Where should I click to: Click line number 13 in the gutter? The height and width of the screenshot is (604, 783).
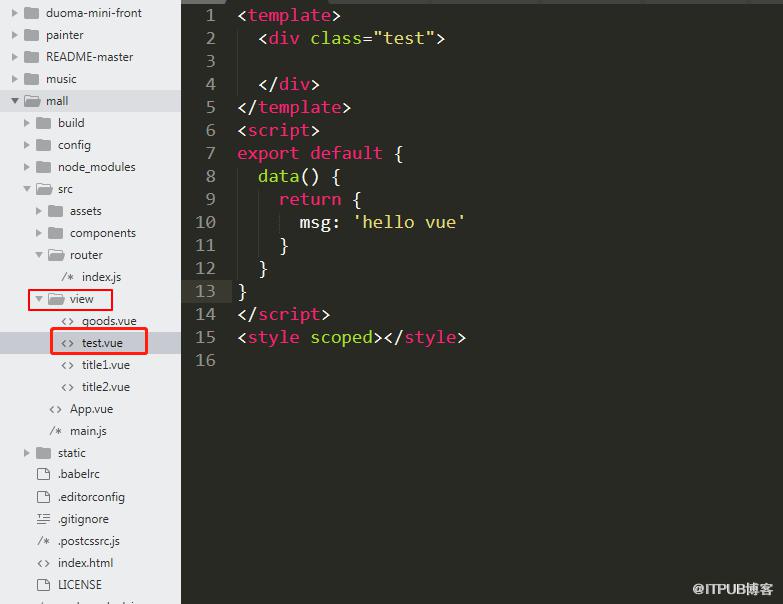pos(206,291)
